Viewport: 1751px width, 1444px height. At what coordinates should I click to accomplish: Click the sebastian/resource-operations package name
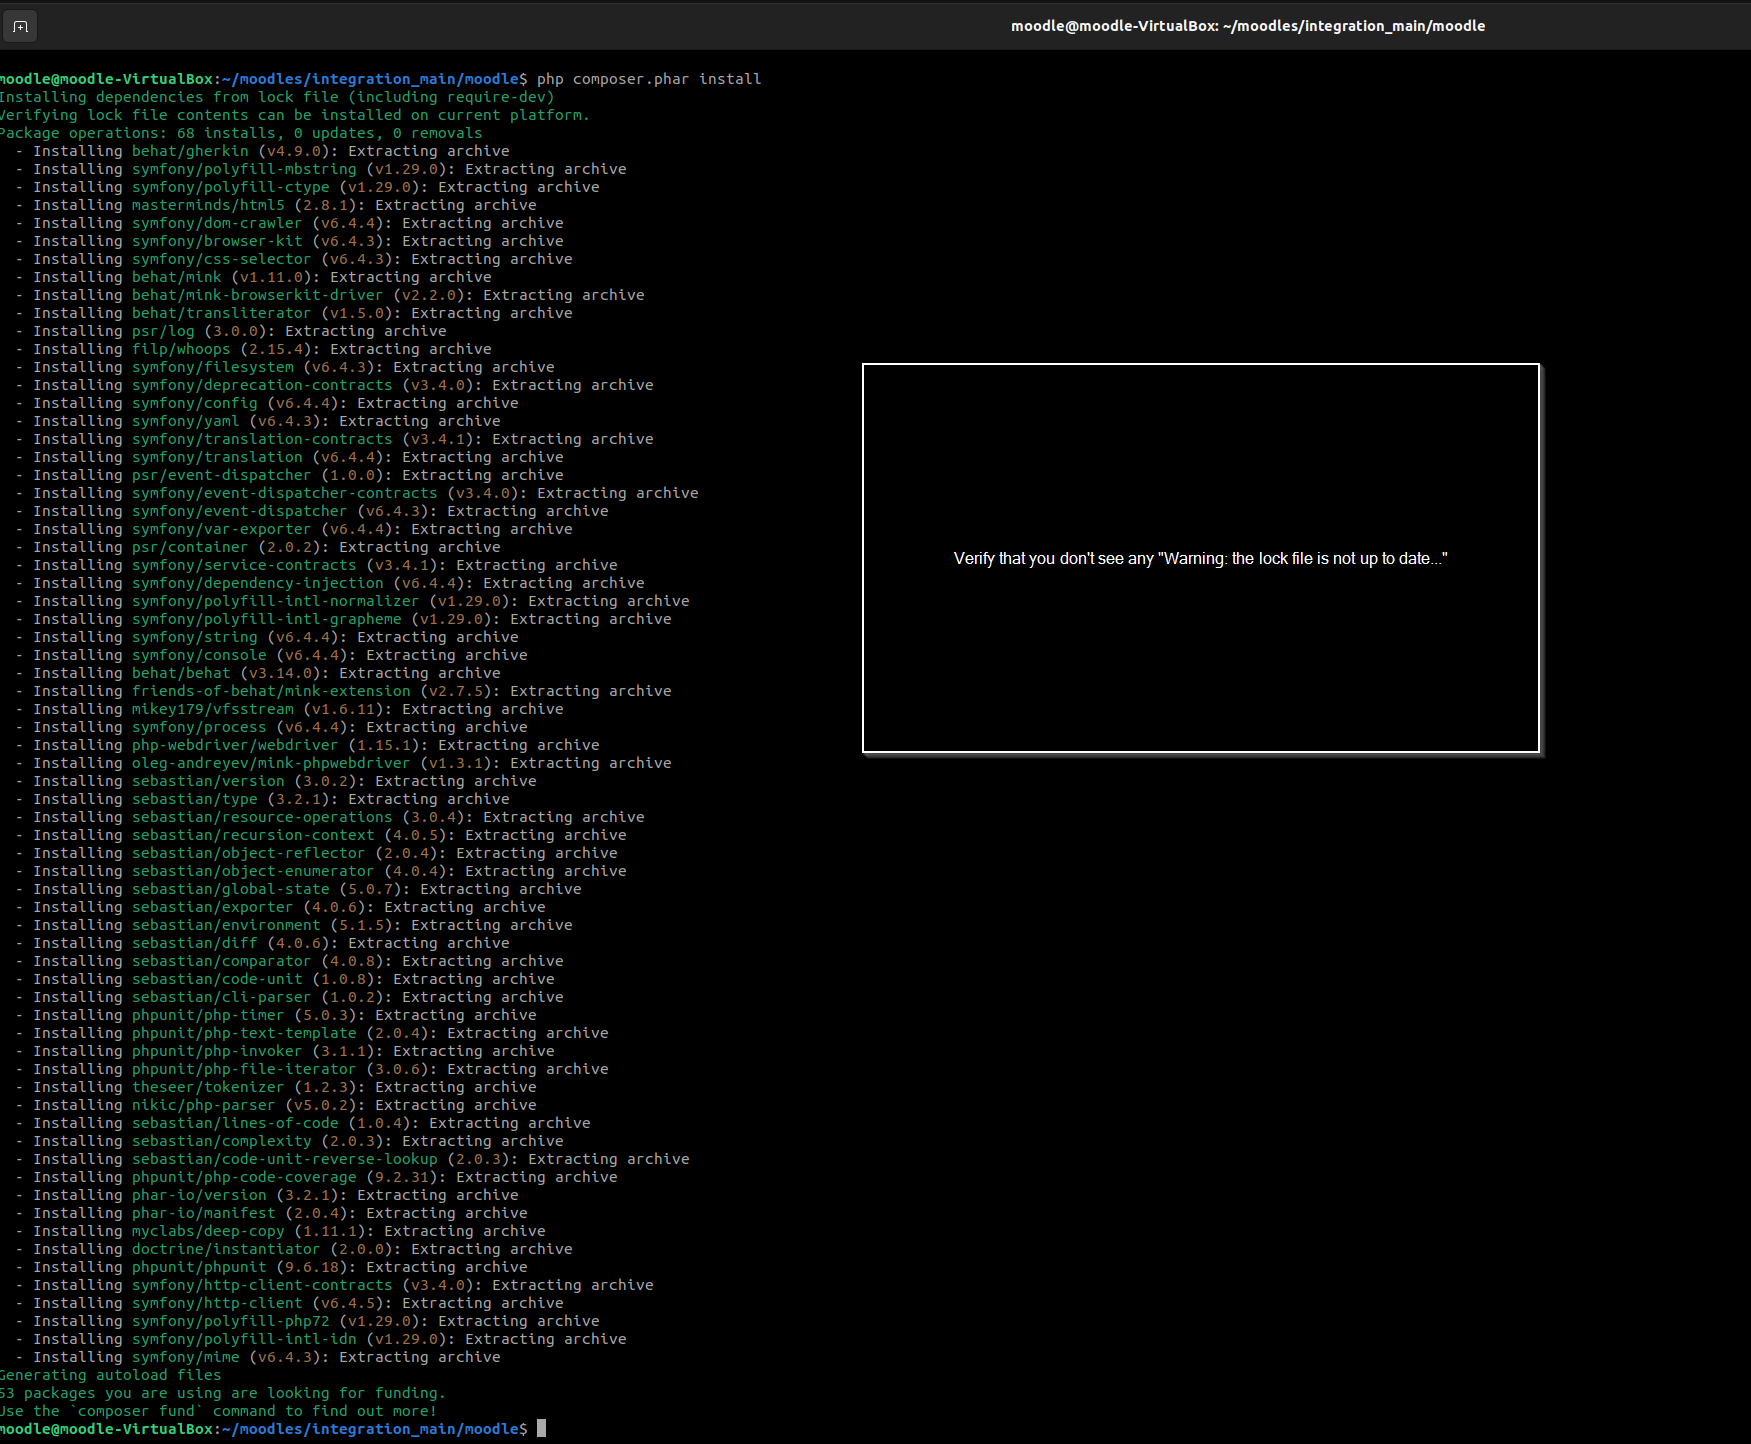click(262, 817)
